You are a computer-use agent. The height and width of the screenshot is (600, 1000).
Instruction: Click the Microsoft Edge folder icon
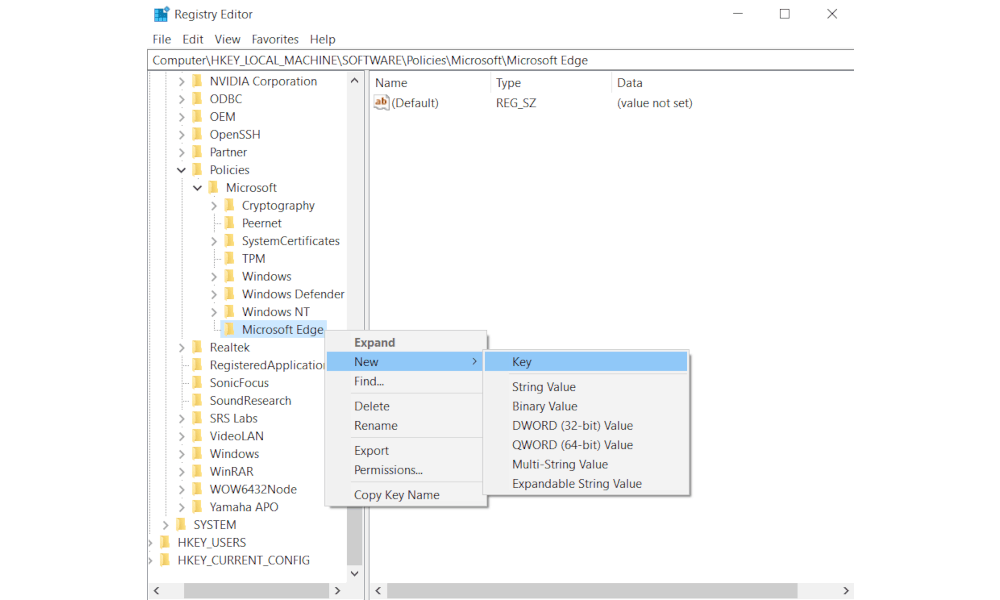point(230,330)
